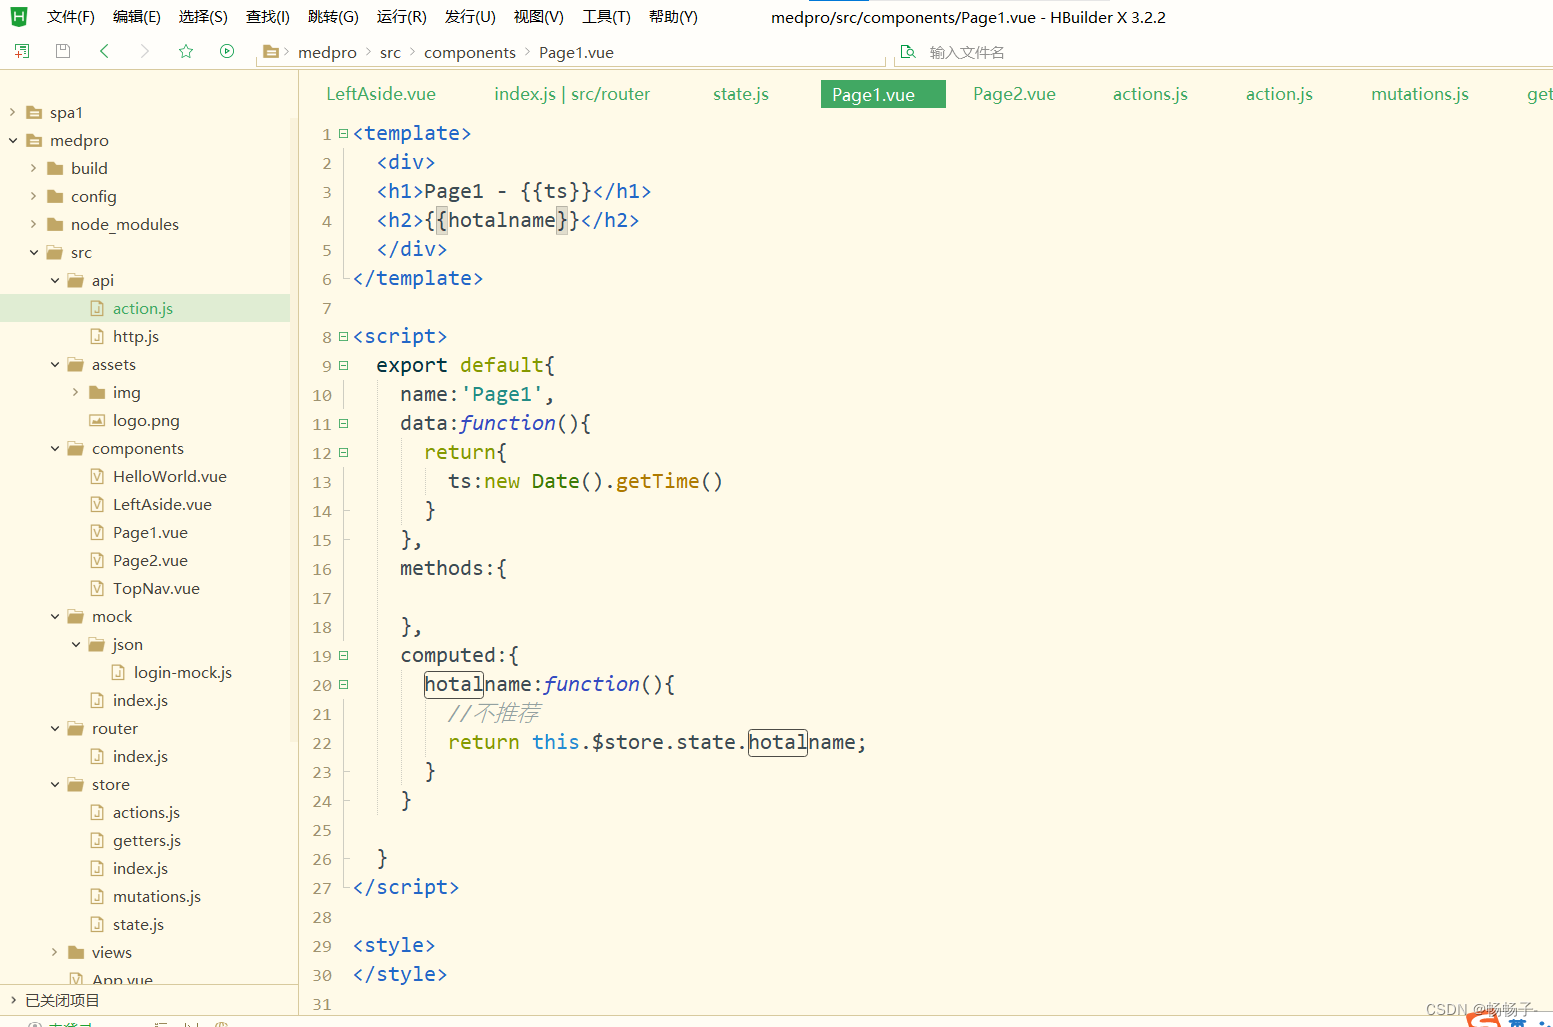Collapse the mock folder
1553x1027 pixels.
[x=55, y=616]
